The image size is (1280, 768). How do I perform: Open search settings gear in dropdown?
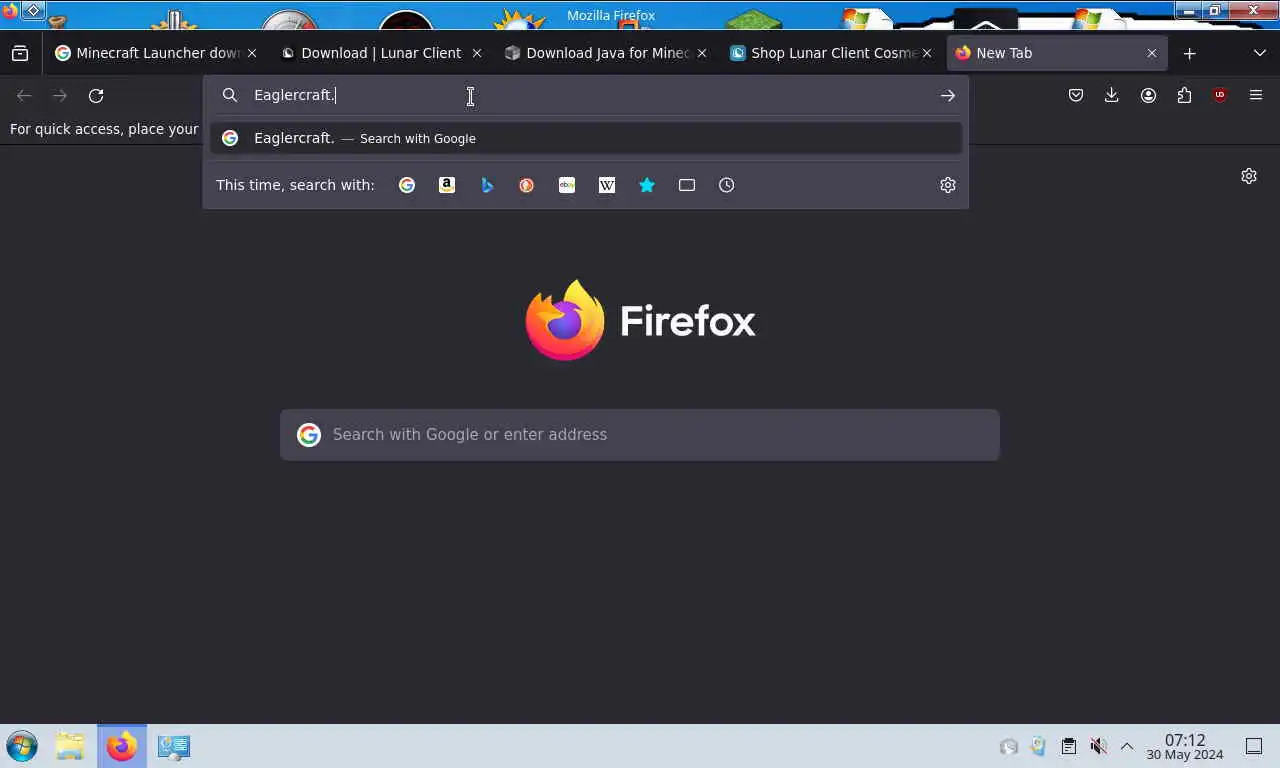(x=948, y=185)
